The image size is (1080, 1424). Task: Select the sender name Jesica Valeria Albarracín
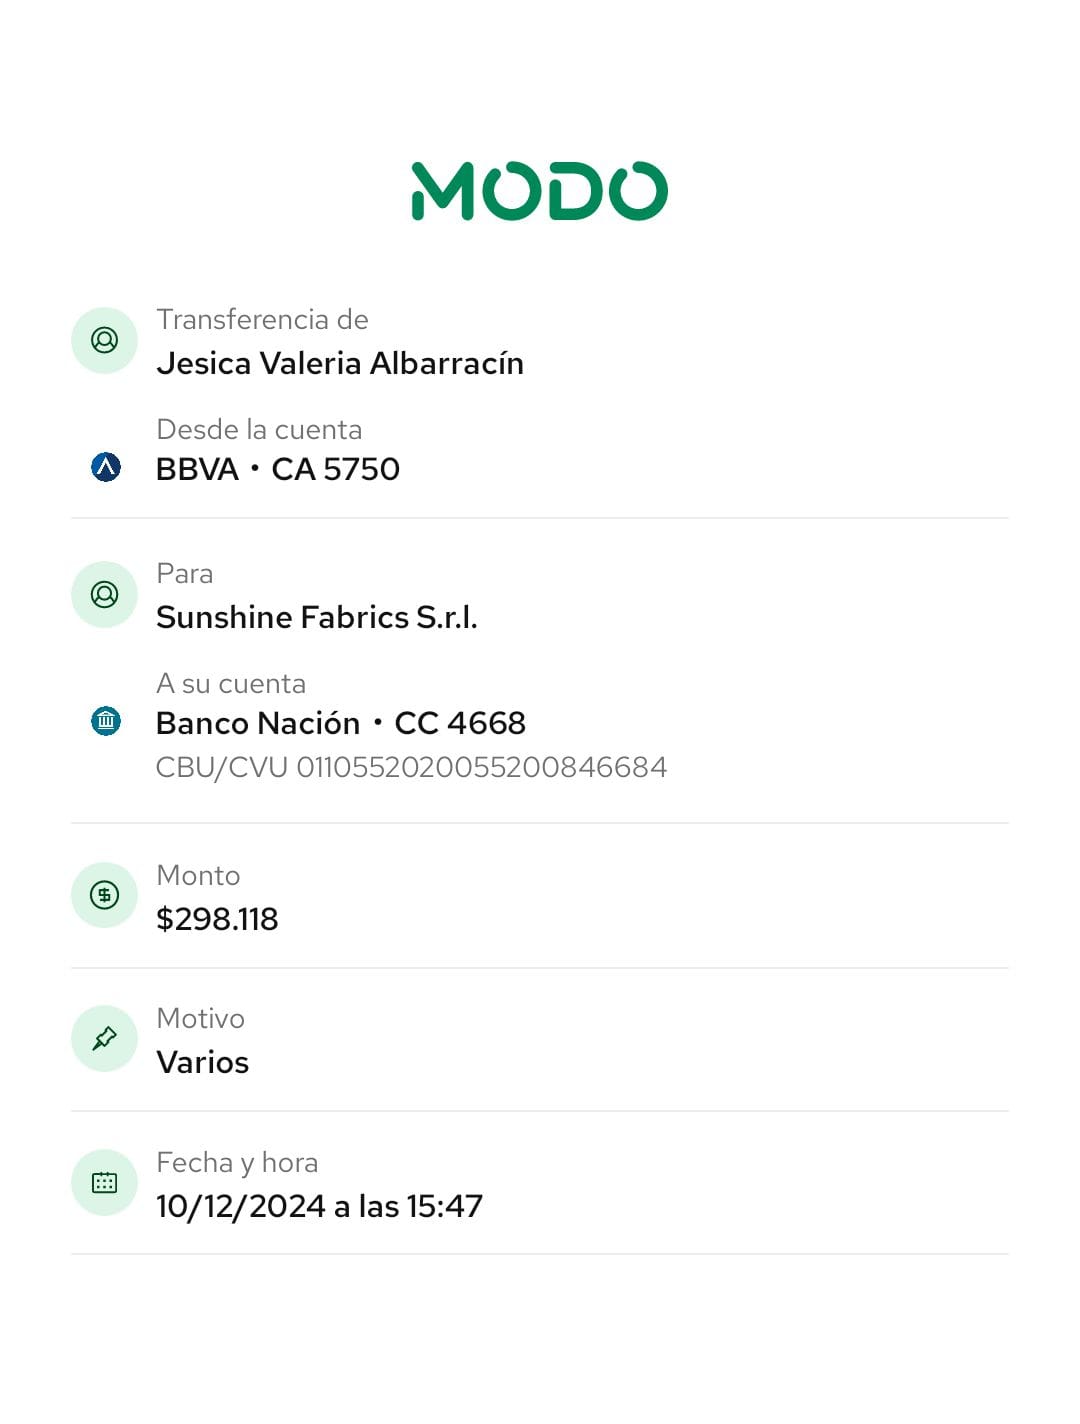[340, 363]
